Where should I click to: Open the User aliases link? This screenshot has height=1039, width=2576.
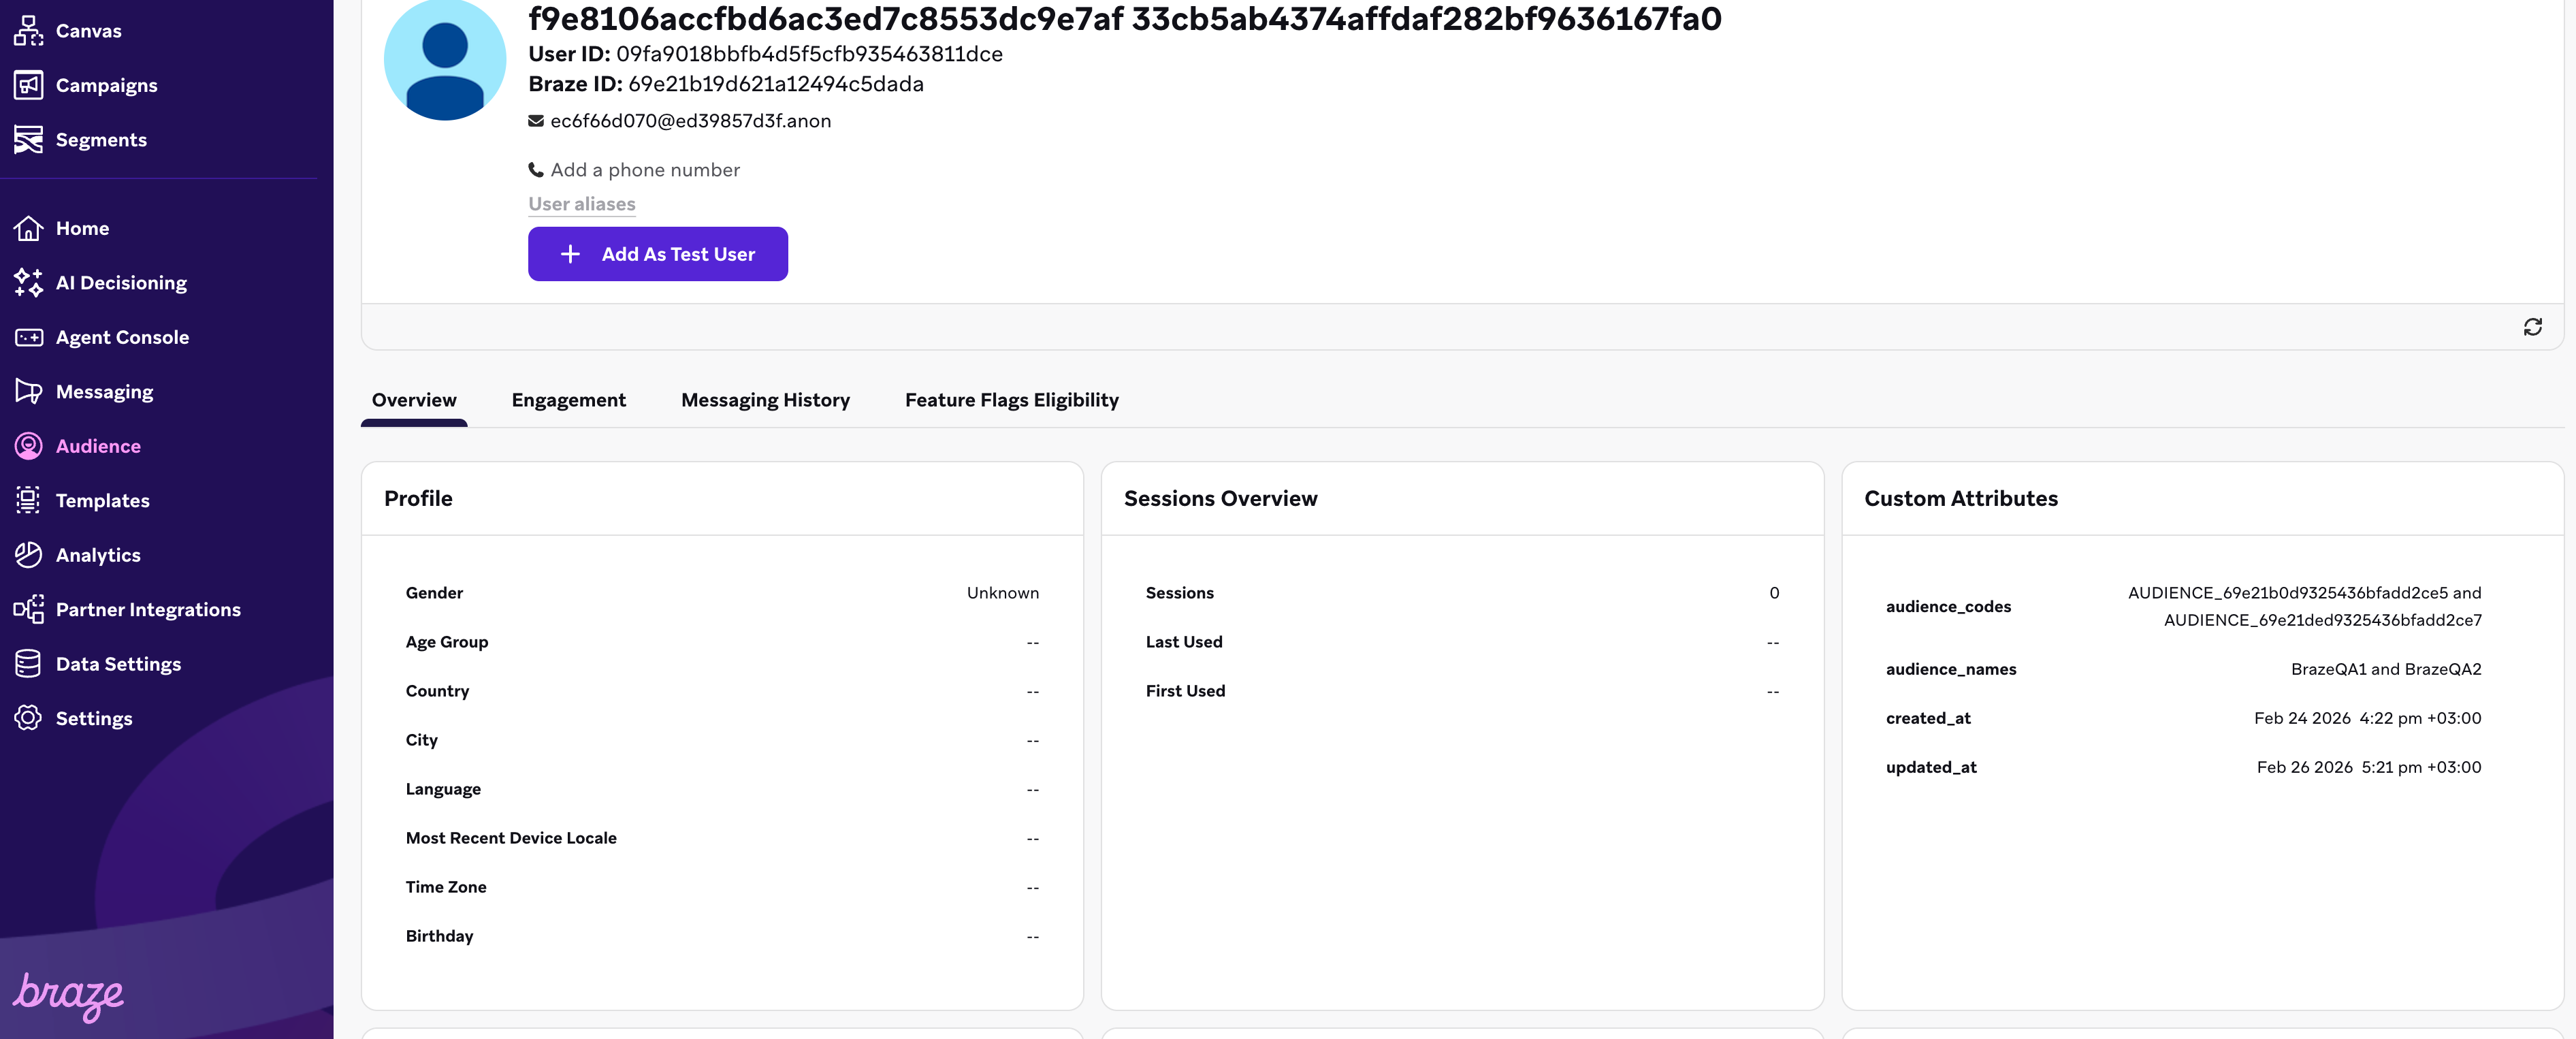(x=581, y=204)
